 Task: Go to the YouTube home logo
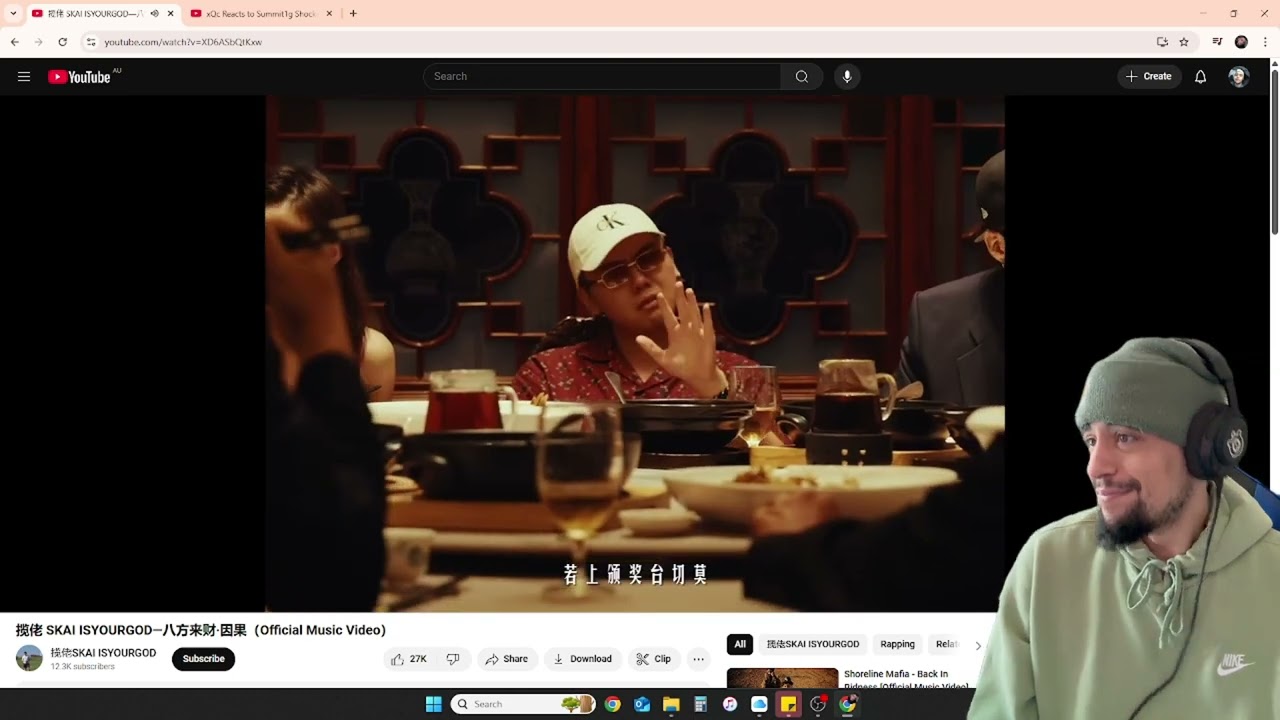coord(79,77)
